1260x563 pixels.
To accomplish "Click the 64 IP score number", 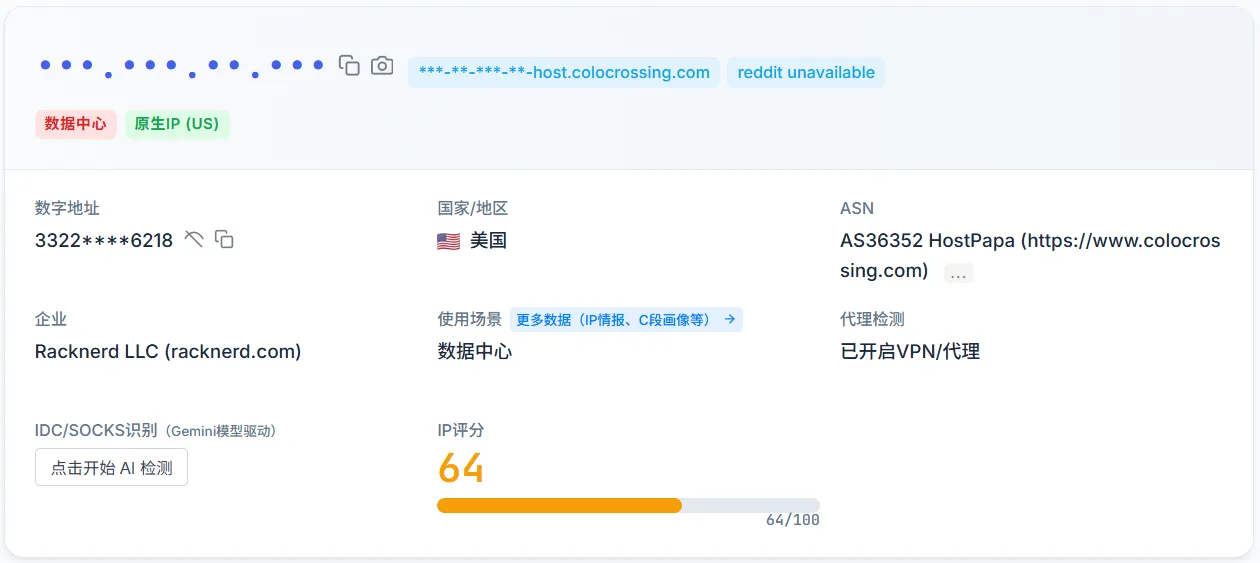I will pyautogui.click(x=461, y=468).
